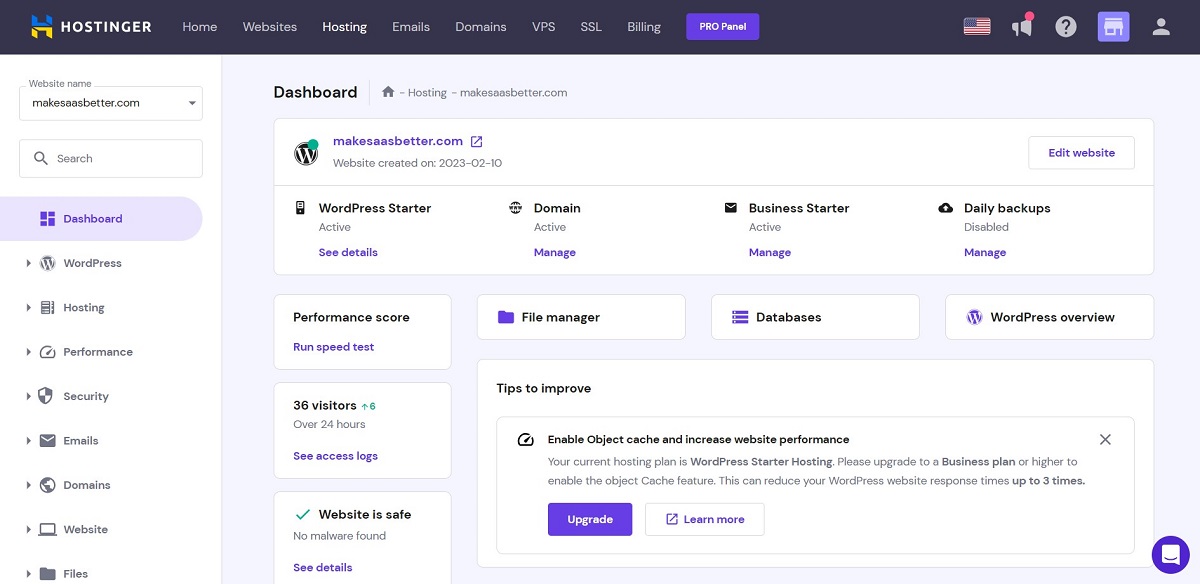Click Run speed test link
This screenshot has width=1200, height=584.
333,347
